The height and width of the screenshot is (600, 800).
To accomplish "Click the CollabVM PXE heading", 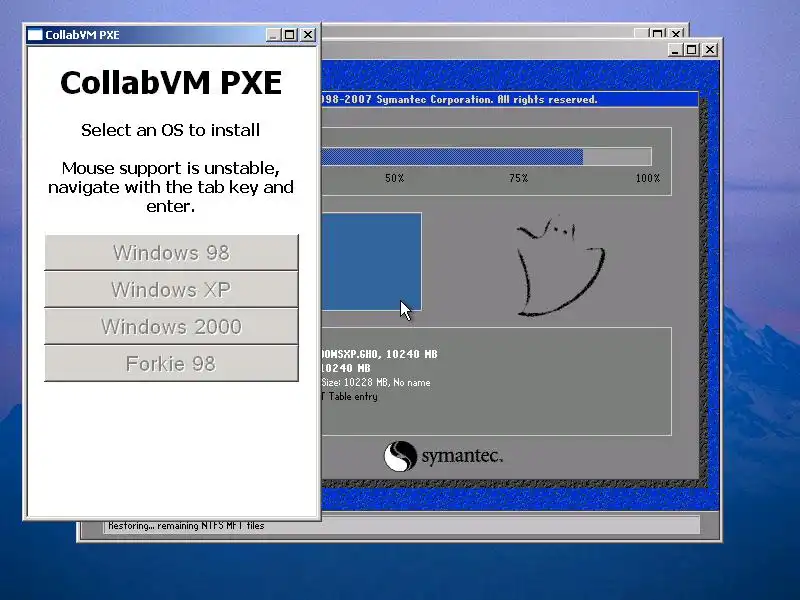I will [x=171, y=83].
